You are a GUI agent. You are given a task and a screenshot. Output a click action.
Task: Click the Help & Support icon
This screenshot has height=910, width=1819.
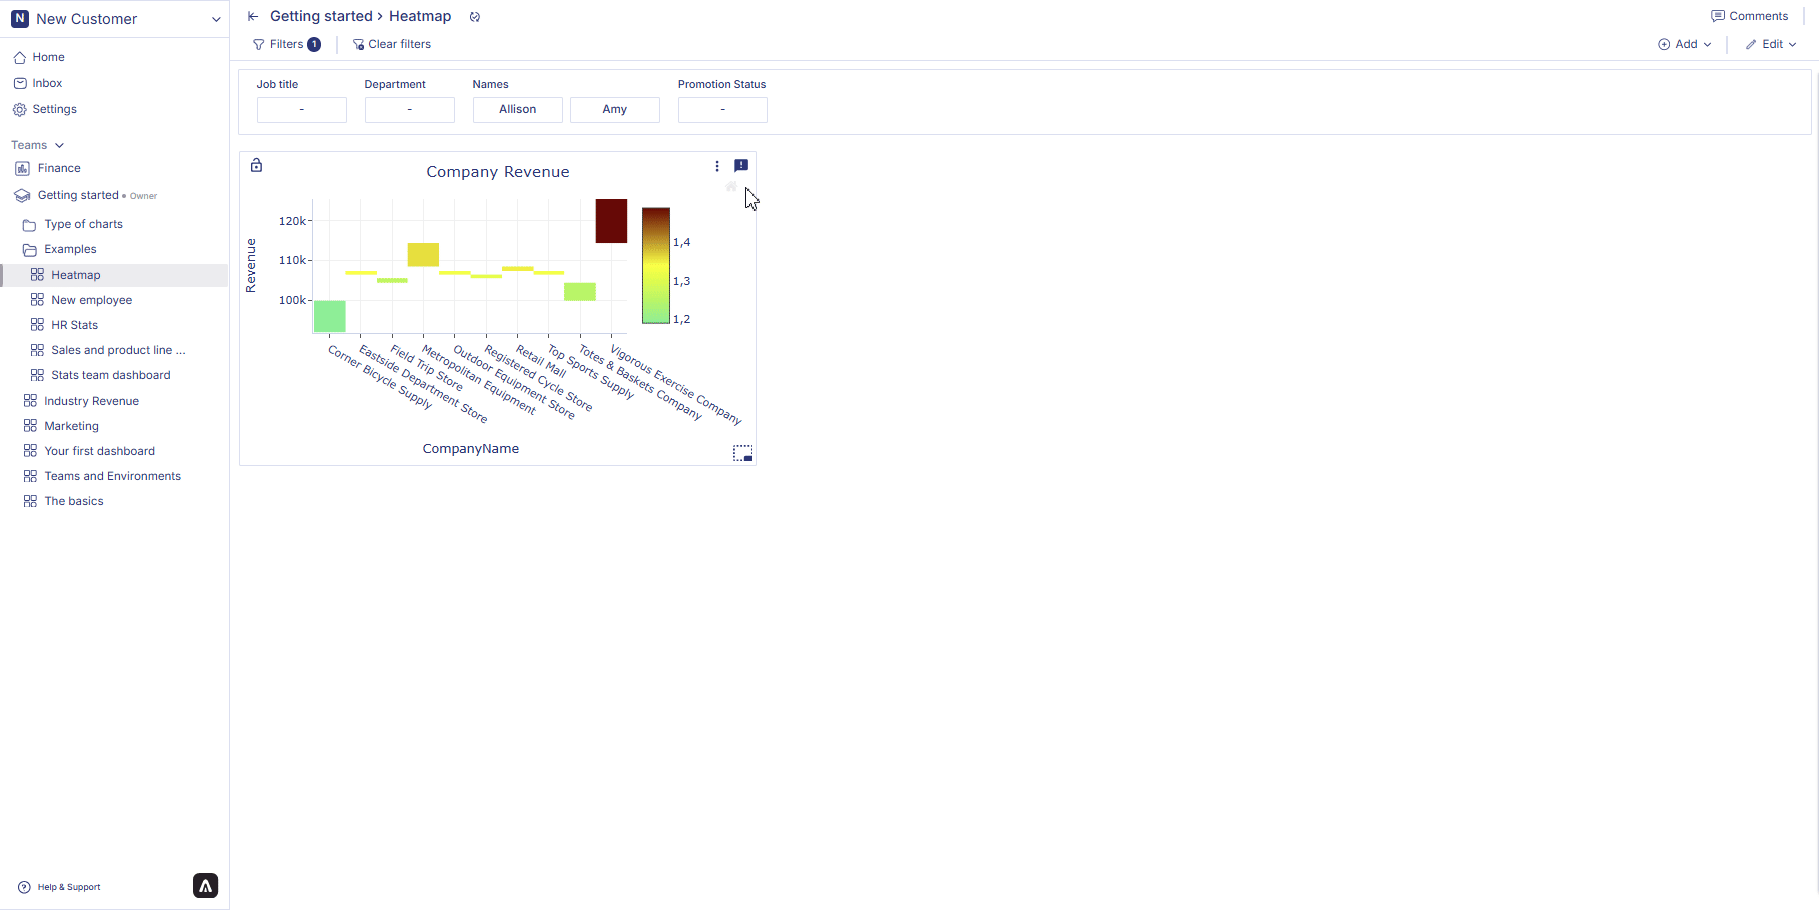pos(22,887)
